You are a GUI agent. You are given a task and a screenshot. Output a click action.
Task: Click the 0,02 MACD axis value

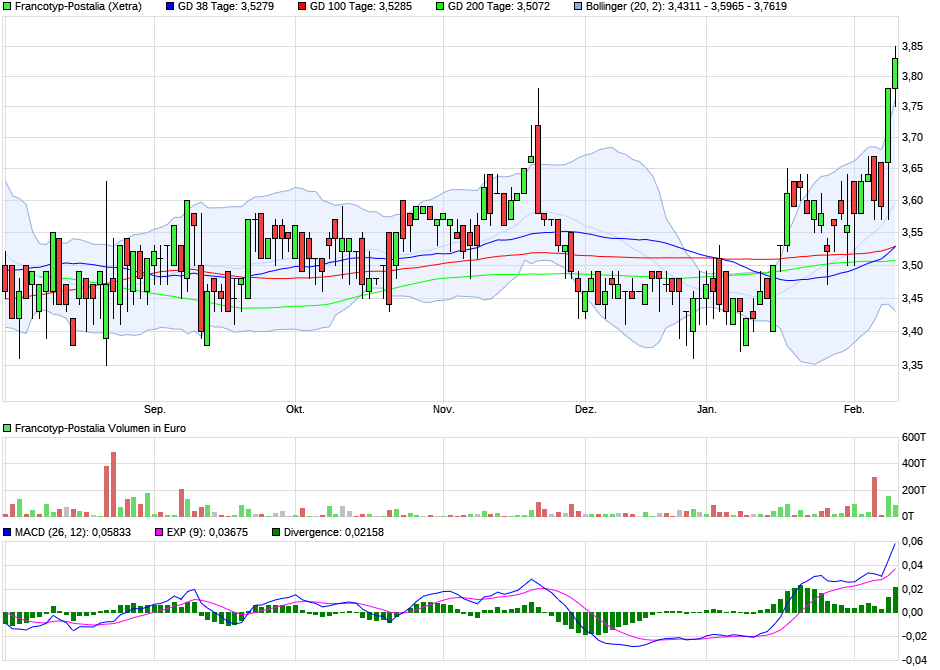pyautogui.click(x=912, y=589)
